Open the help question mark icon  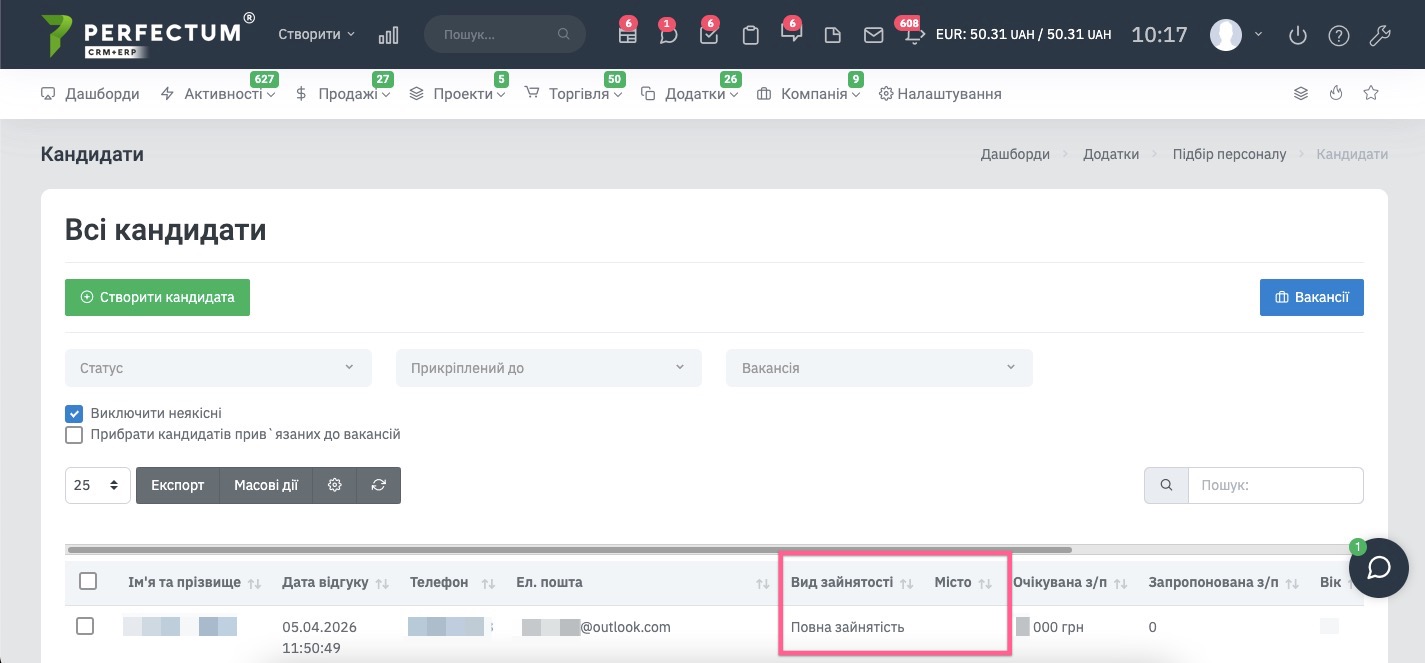1338,35
